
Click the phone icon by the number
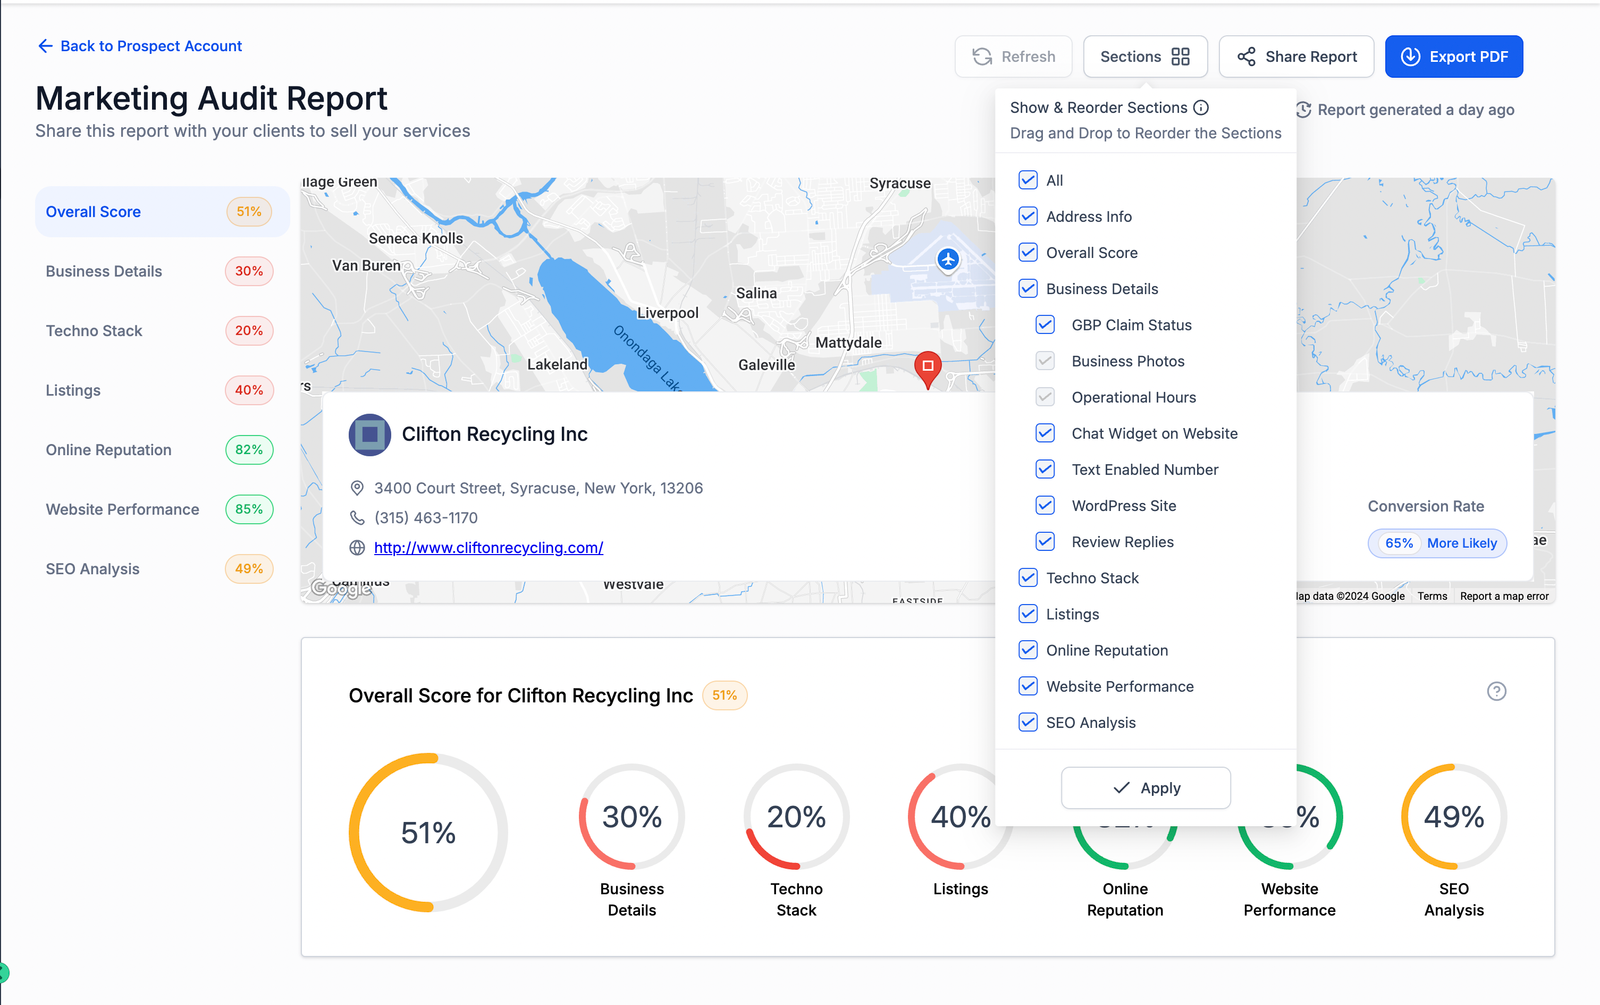[357, 518]
